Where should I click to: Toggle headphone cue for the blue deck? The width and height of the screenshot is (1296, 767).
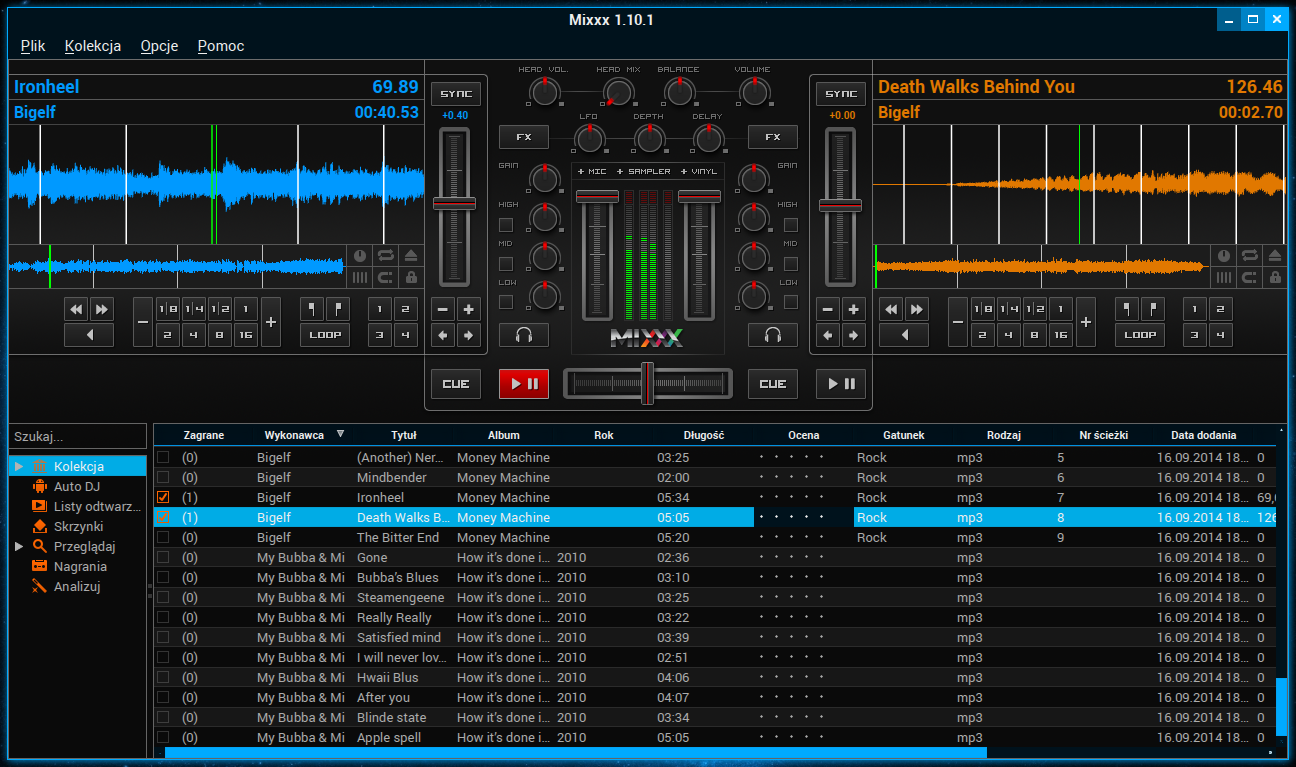(524, 335)
